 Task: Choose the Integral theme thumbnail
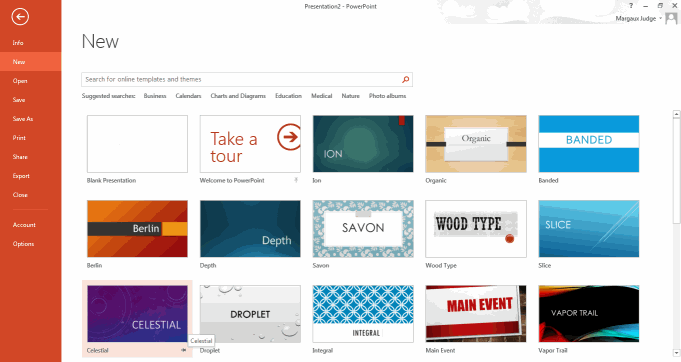pyautogui.click(x=363, y=314)
